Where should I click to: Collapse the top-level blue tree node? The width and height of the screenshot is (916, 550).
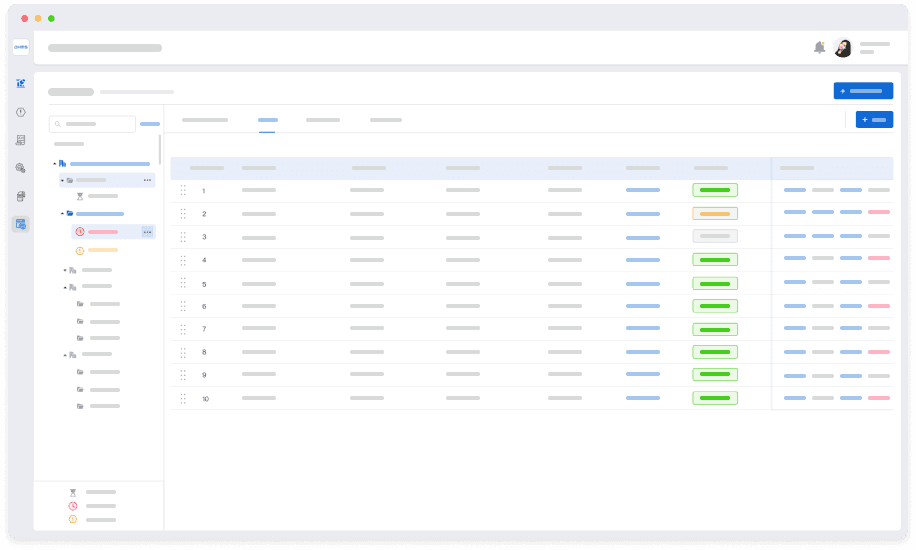[55, 163]
